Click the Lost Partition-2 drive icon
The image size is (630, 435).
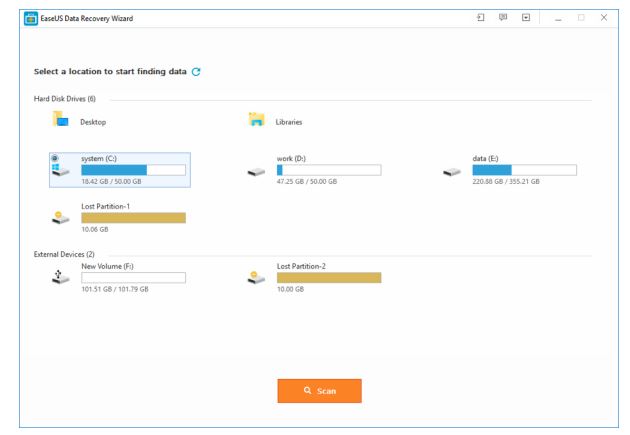coord(256,278)
